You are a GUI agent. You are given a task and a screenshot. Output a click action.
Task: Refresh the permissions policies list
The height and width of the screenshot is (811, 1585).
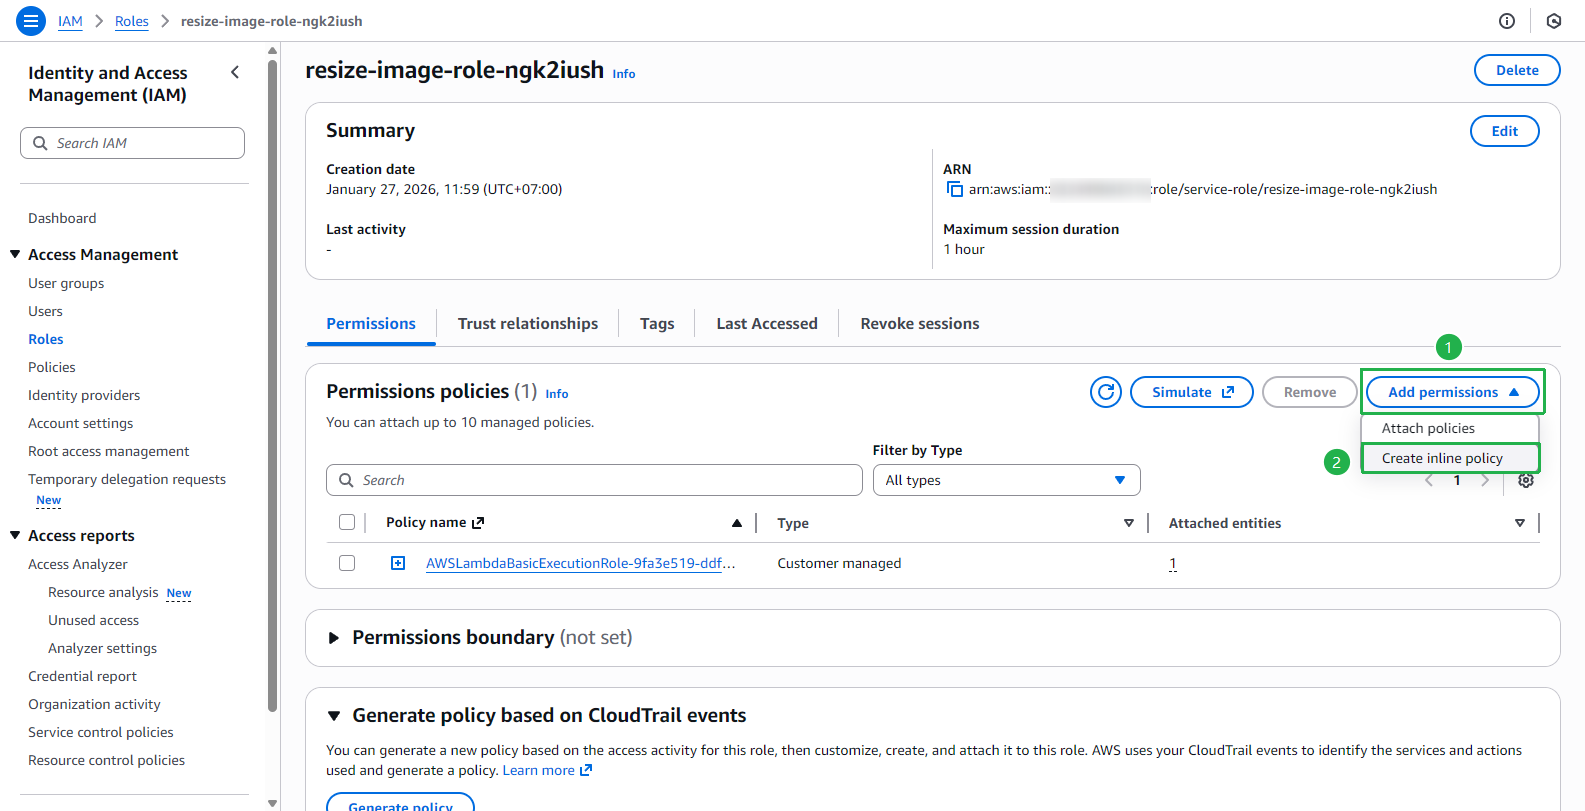point(1106,392)
